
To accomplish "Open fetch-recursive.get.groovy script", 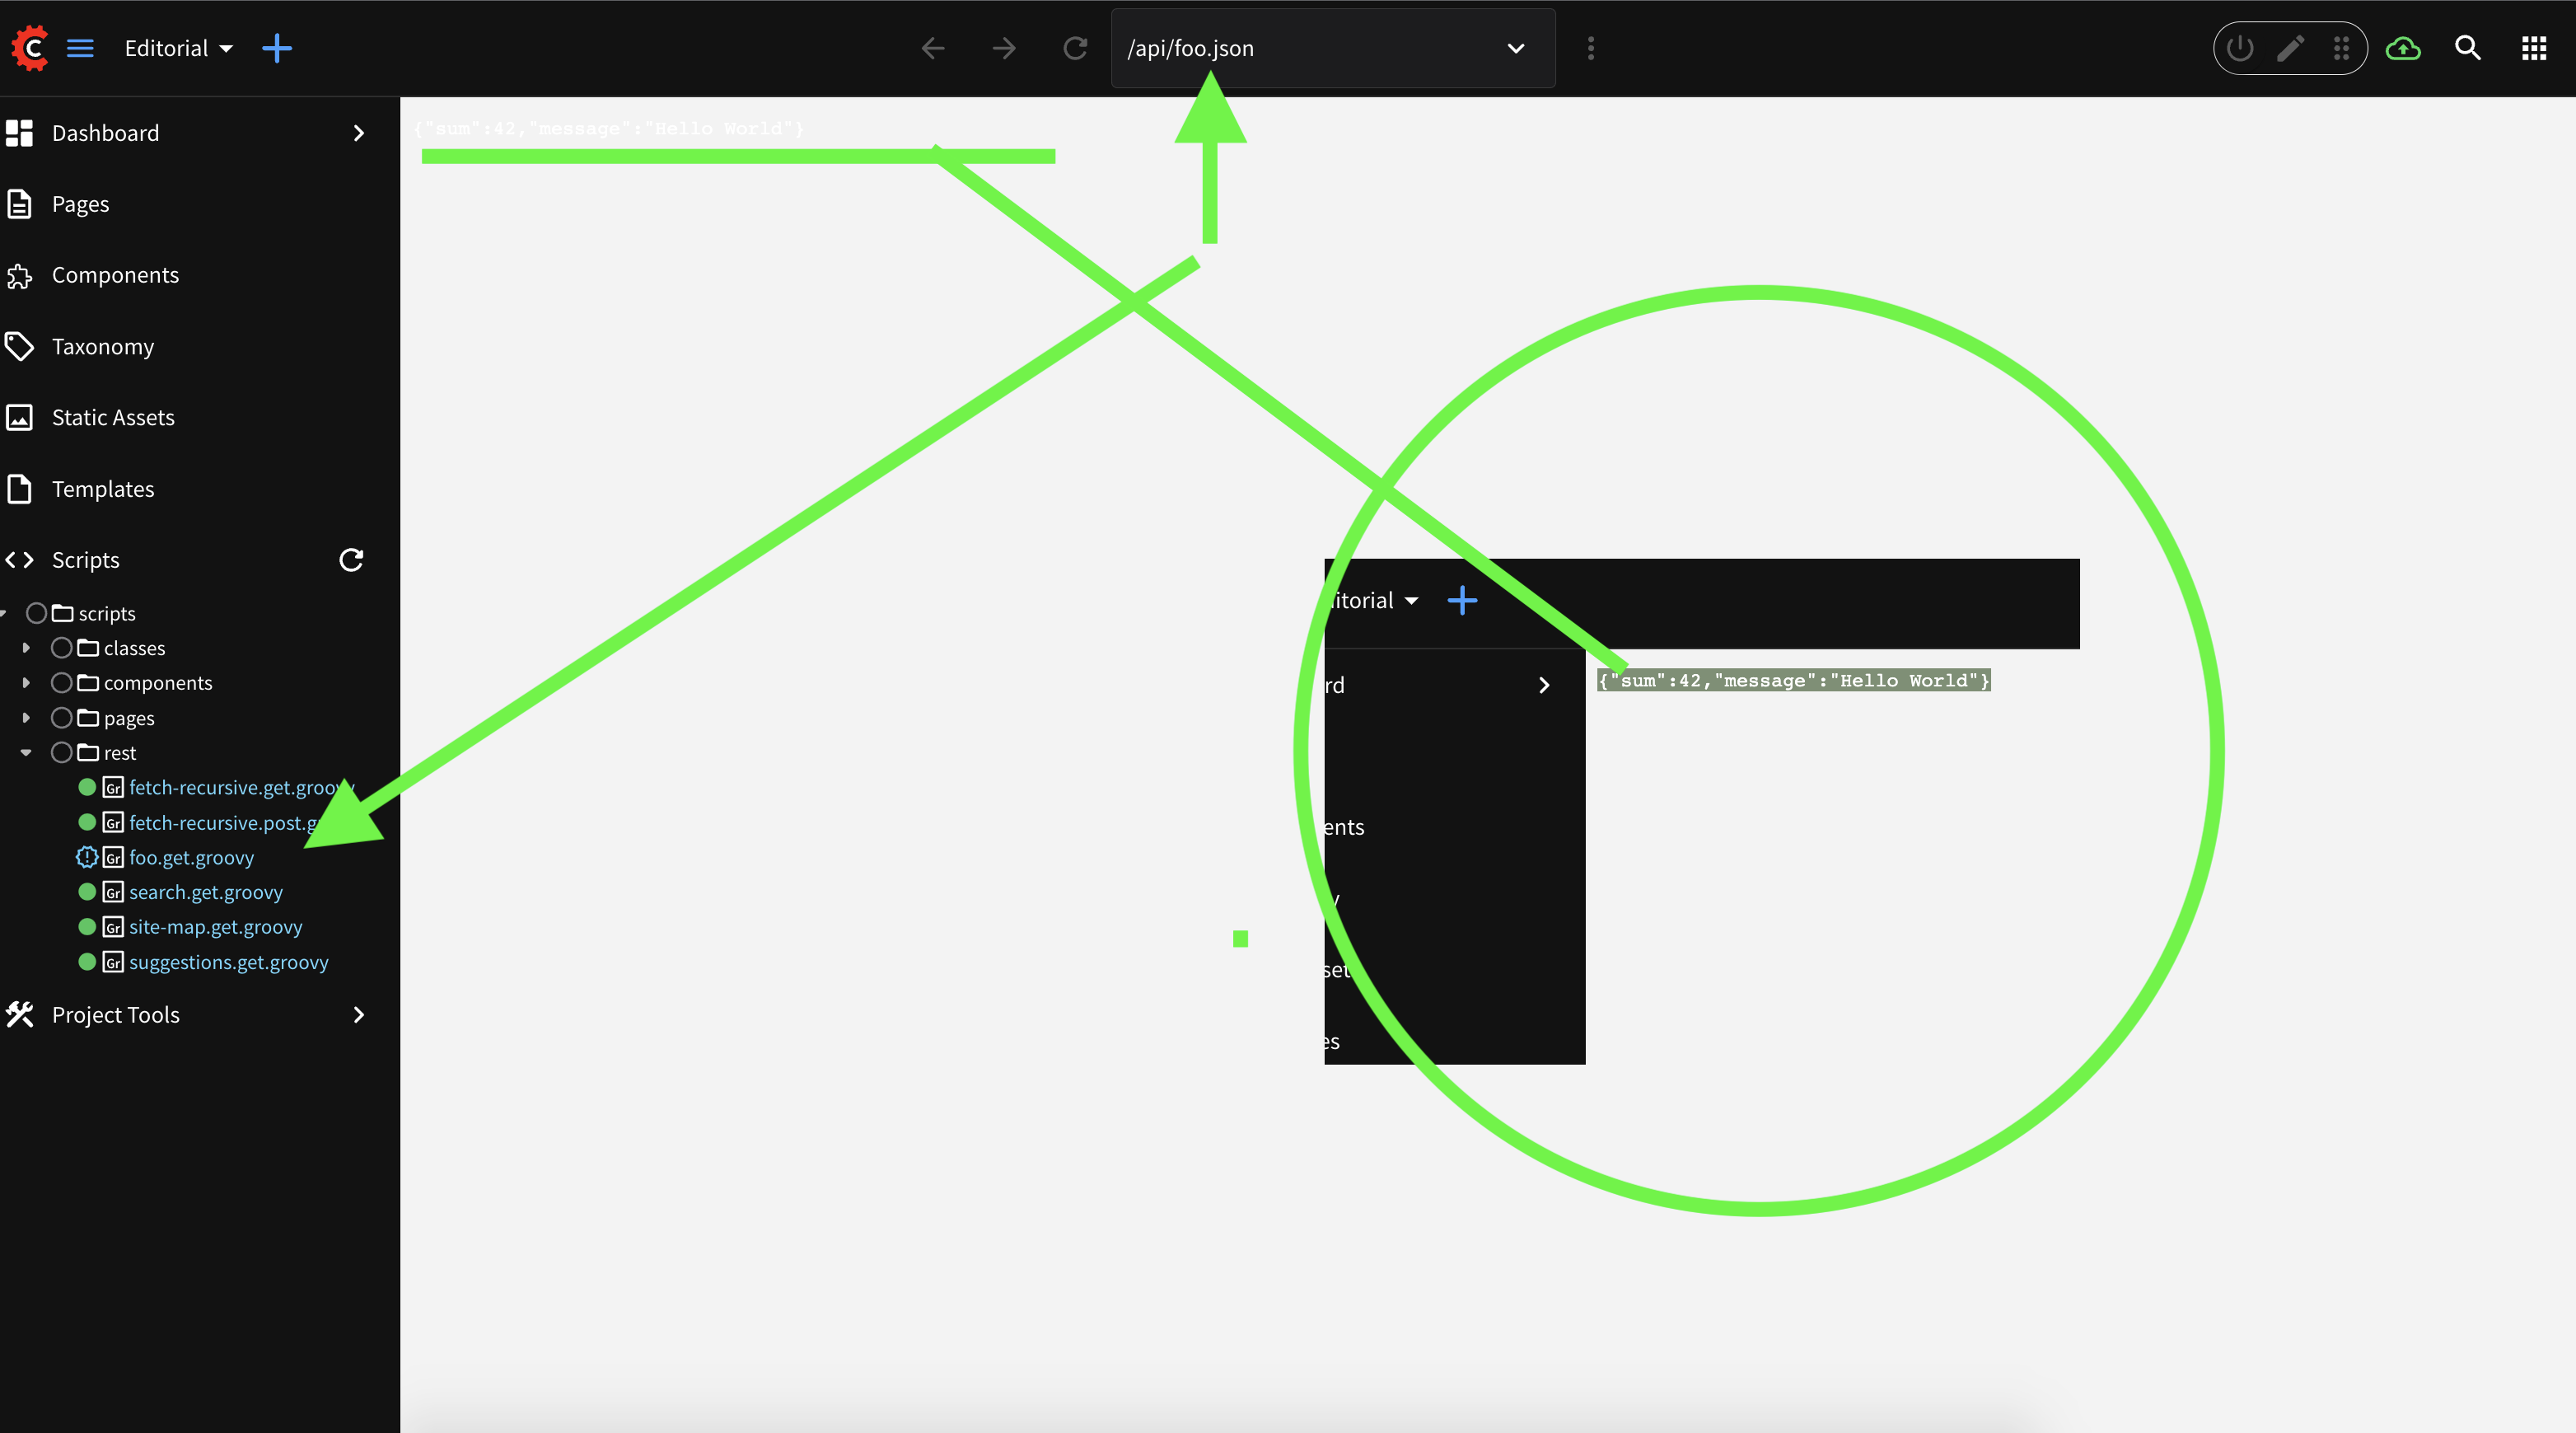I will click(241, 787).
